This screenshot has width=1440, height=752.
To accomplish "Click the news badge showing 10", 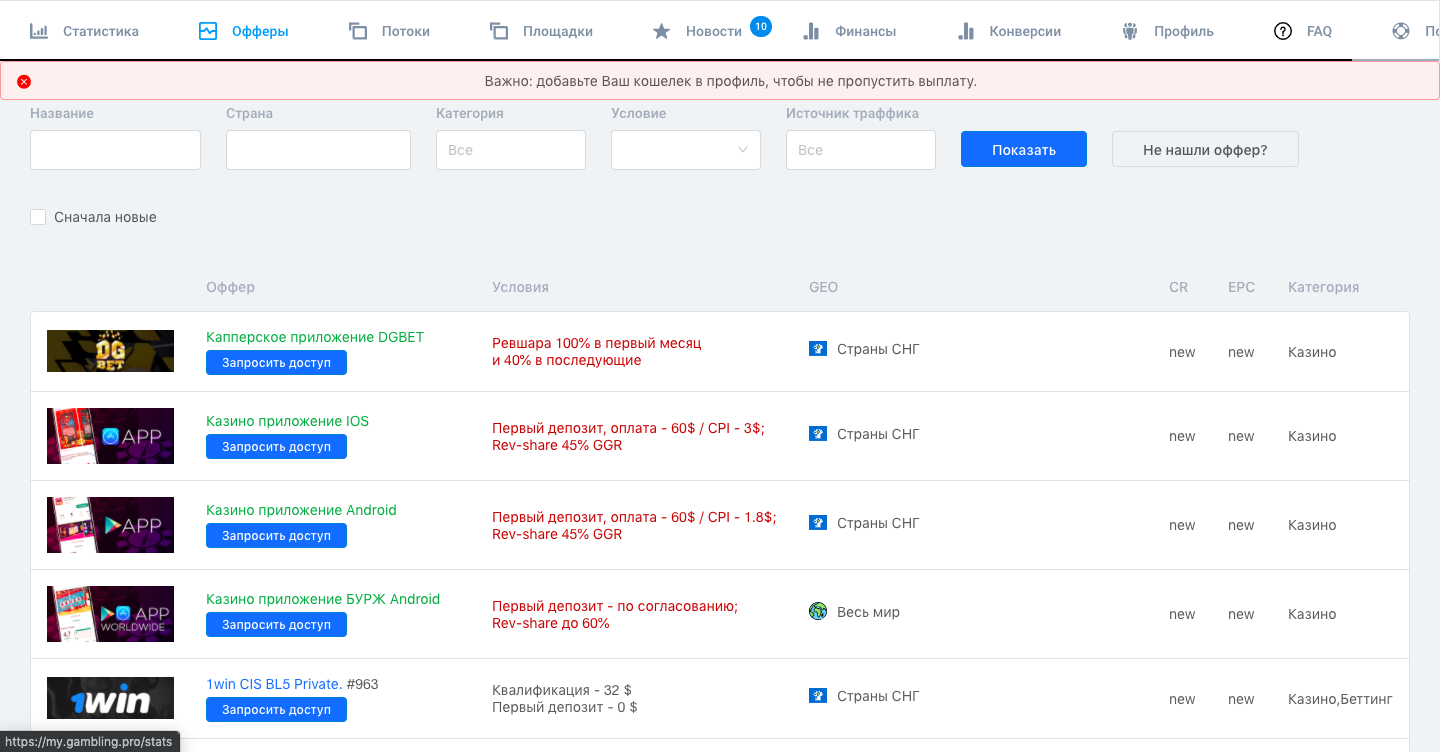I will [760, 26].
